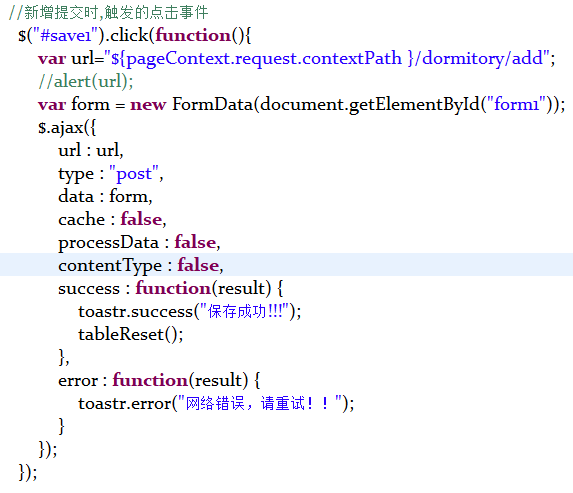Click the highlighted contentType line
Image resolution: width=573 pixels, height=493 pixels.
(x=286, y=265)
